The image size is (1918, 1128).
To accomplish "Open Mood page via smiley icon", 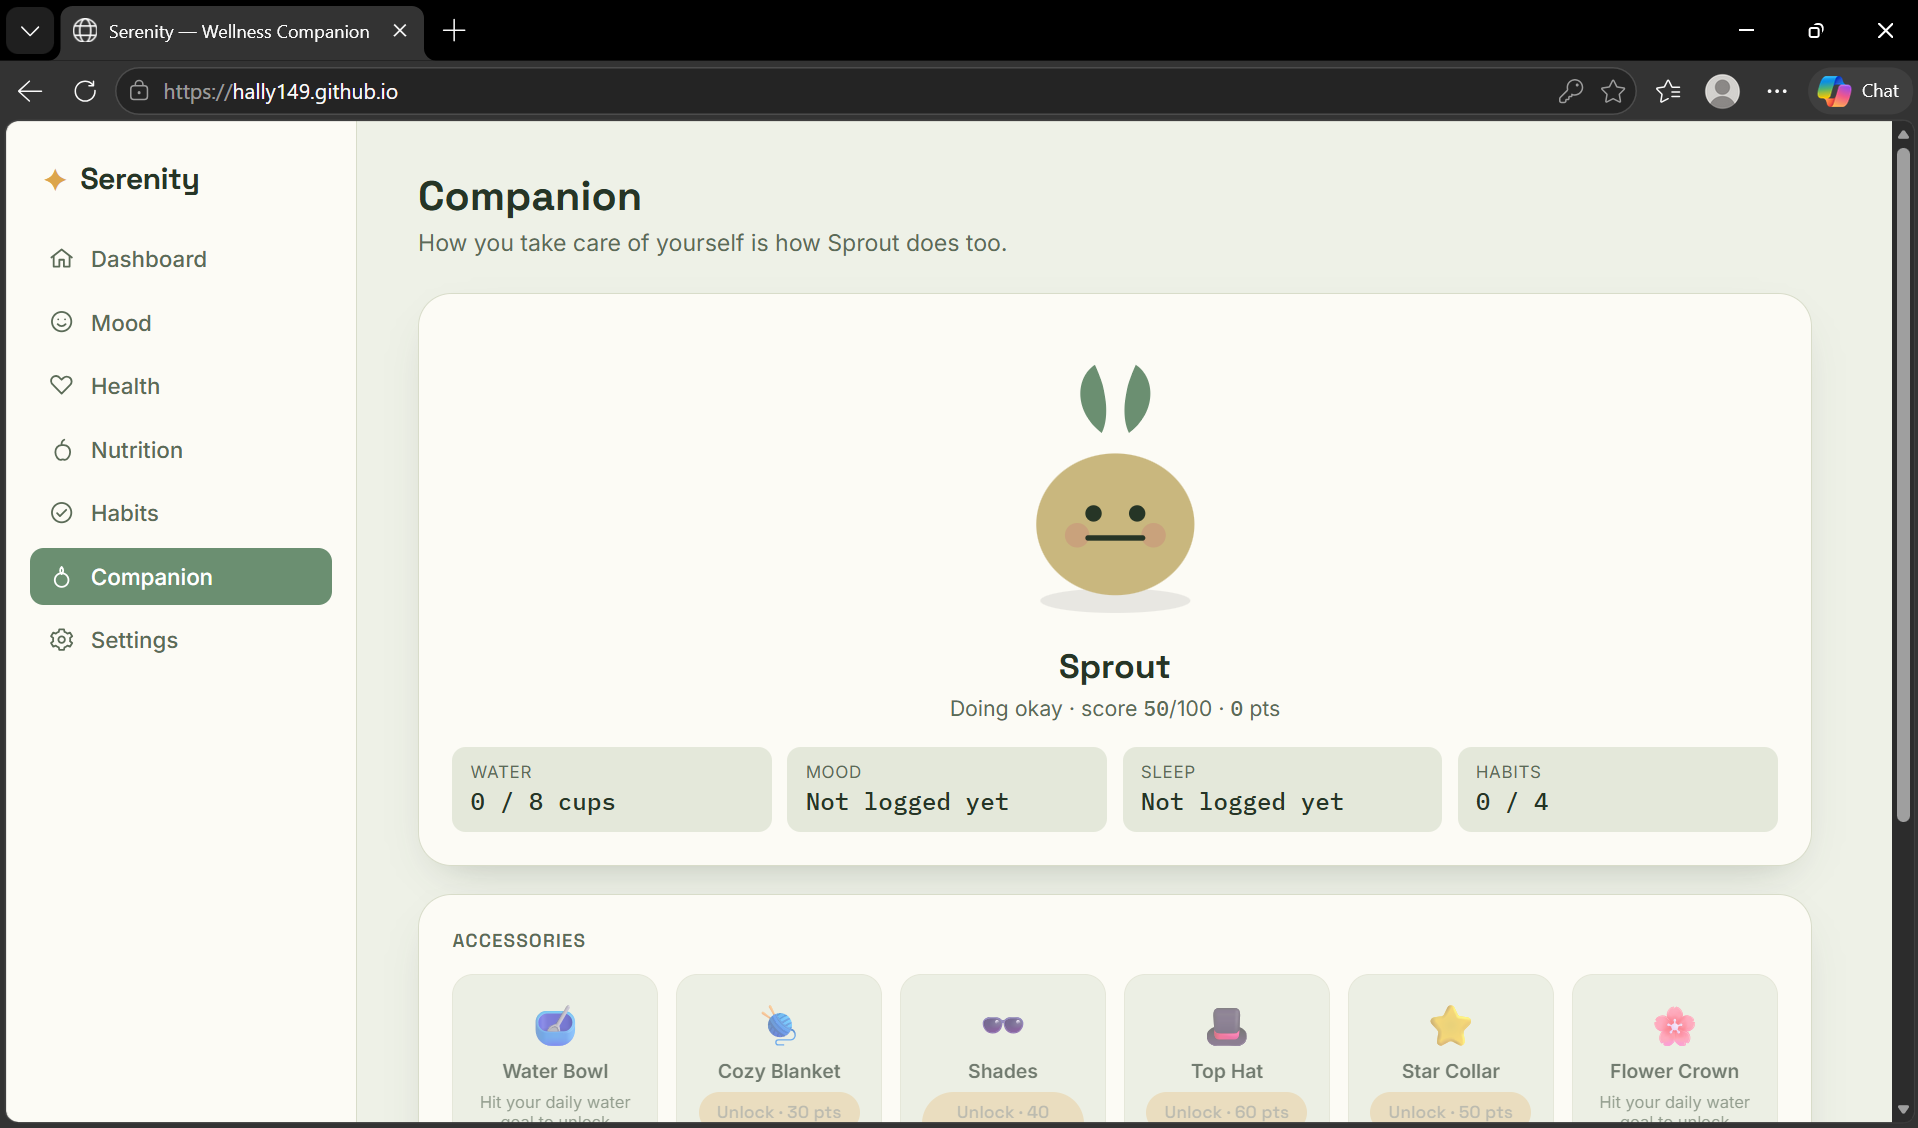I will 62,322.
